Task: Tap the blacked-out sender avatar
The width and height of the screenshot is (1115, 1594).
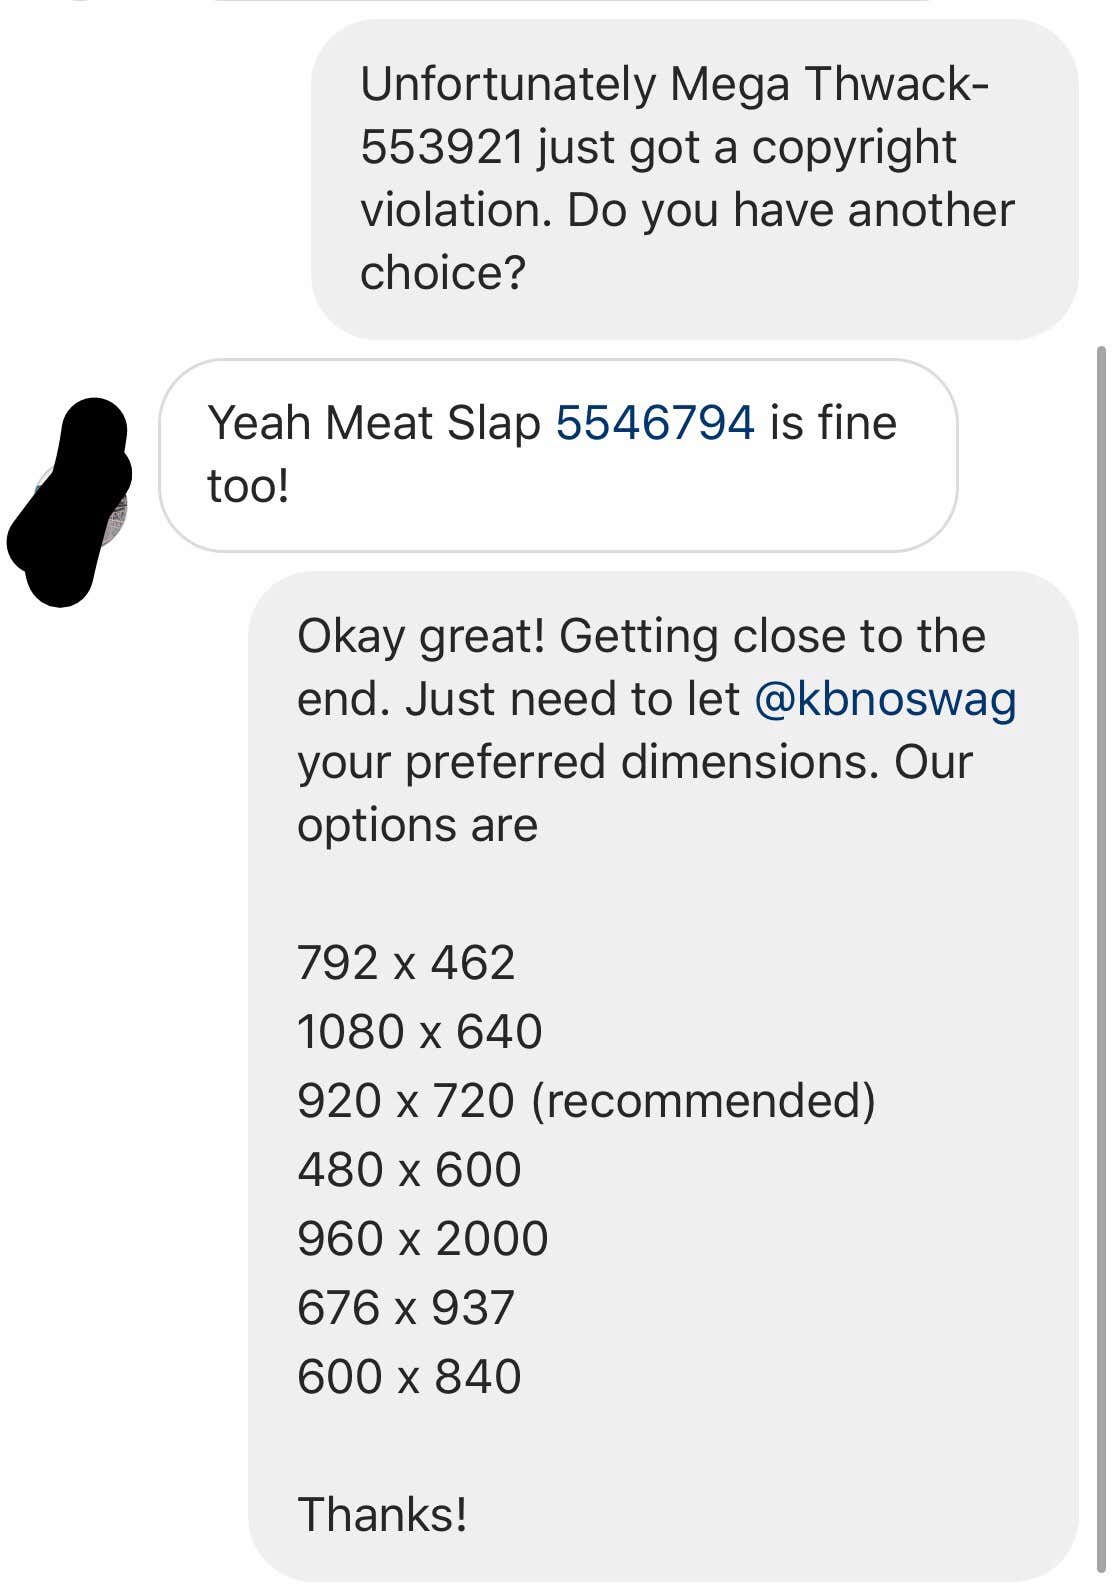Action: (x=69, y=501)
